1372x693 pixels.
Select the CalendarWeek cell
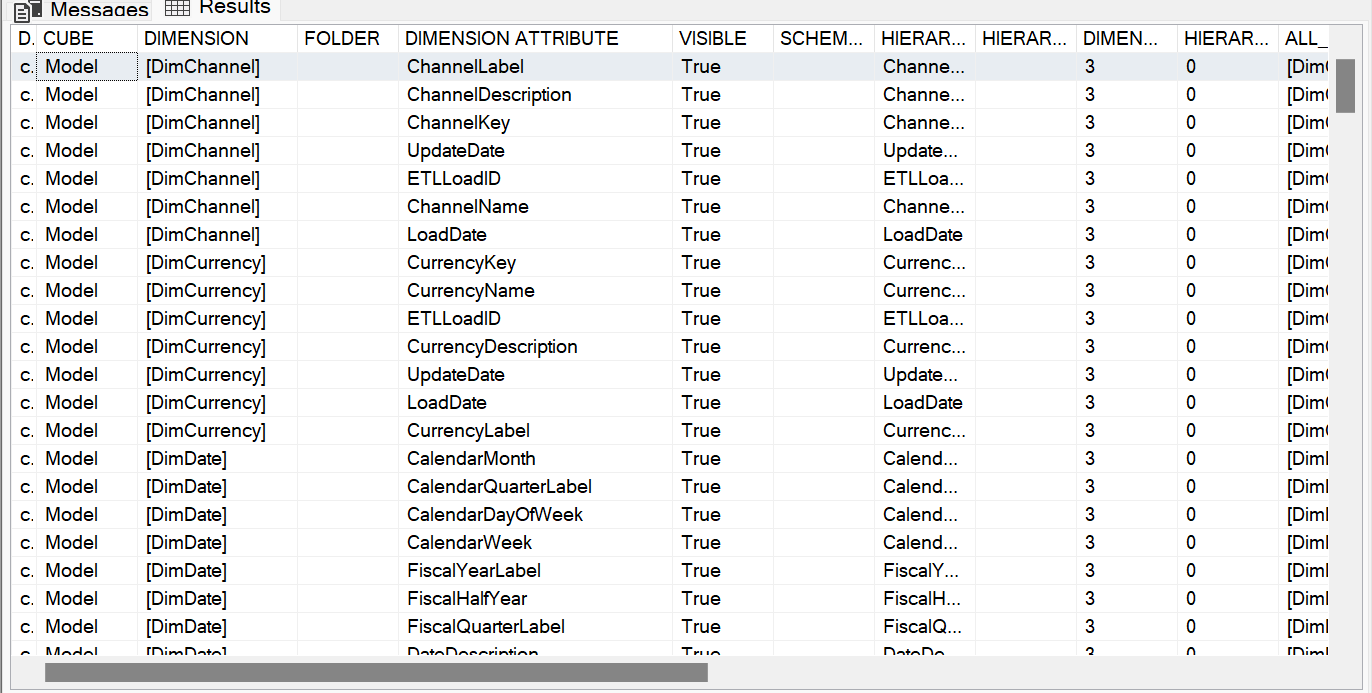coord(535,543)
